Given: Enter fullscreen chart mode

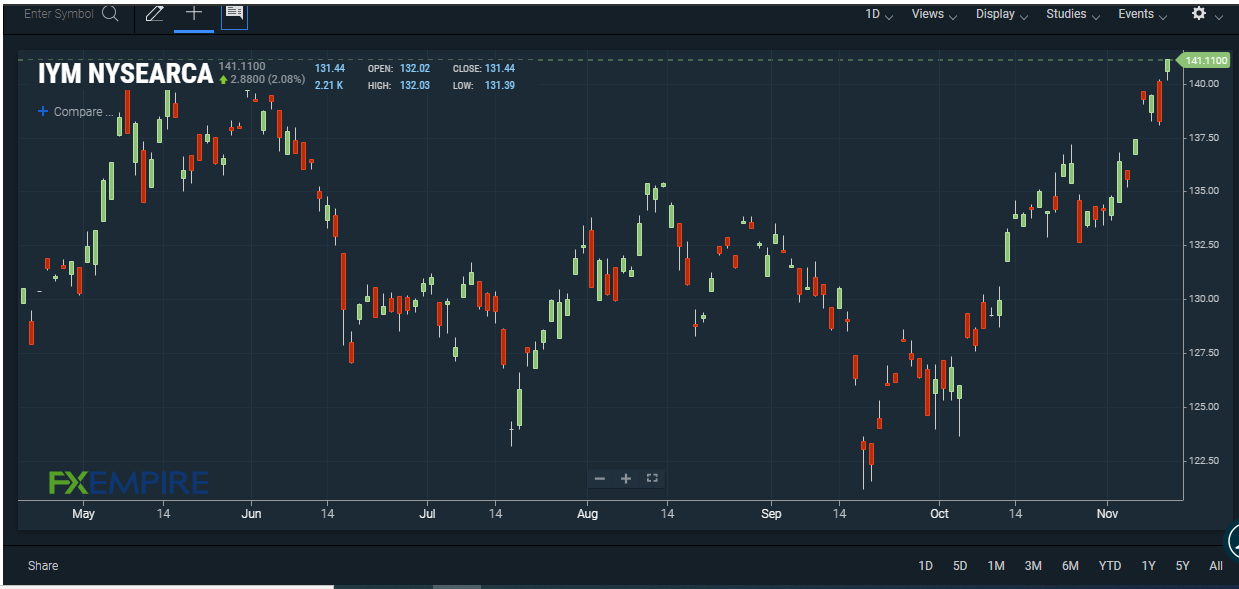Looking at the screenshot, I should coord(652,478).
